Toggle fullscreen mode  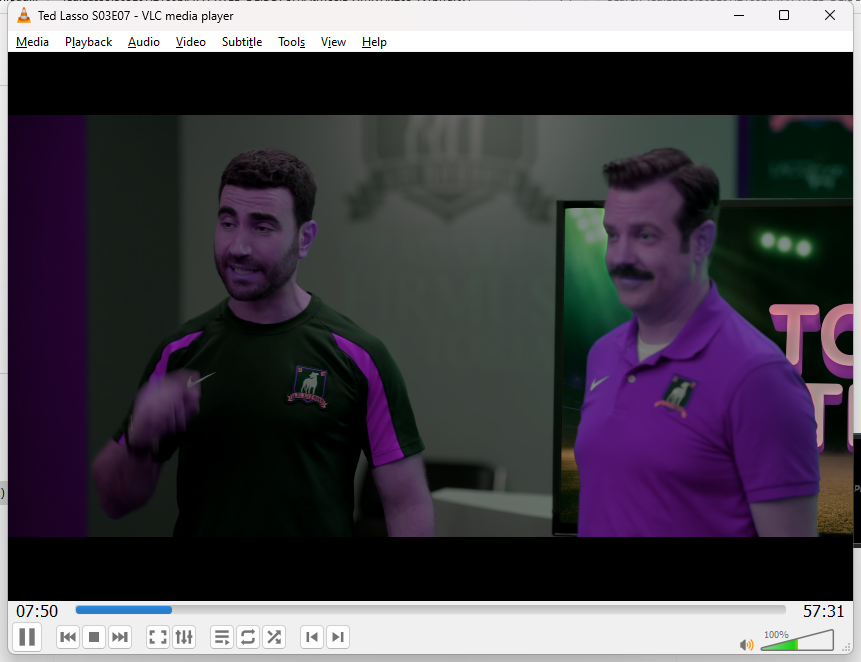click(x=157, y=637)
